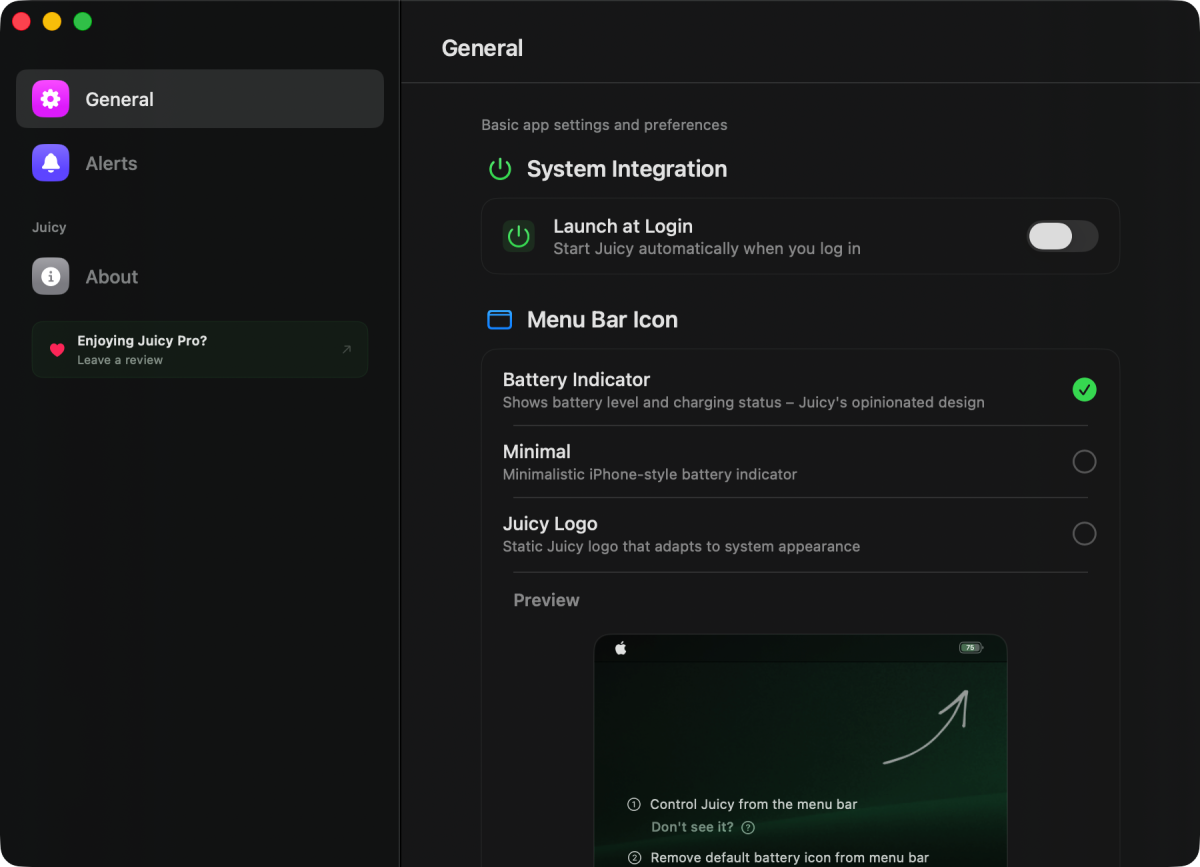Click the purple Alerts bell icon
Image resolution: width=1200 pixels, height=867 pixels.
50,163
